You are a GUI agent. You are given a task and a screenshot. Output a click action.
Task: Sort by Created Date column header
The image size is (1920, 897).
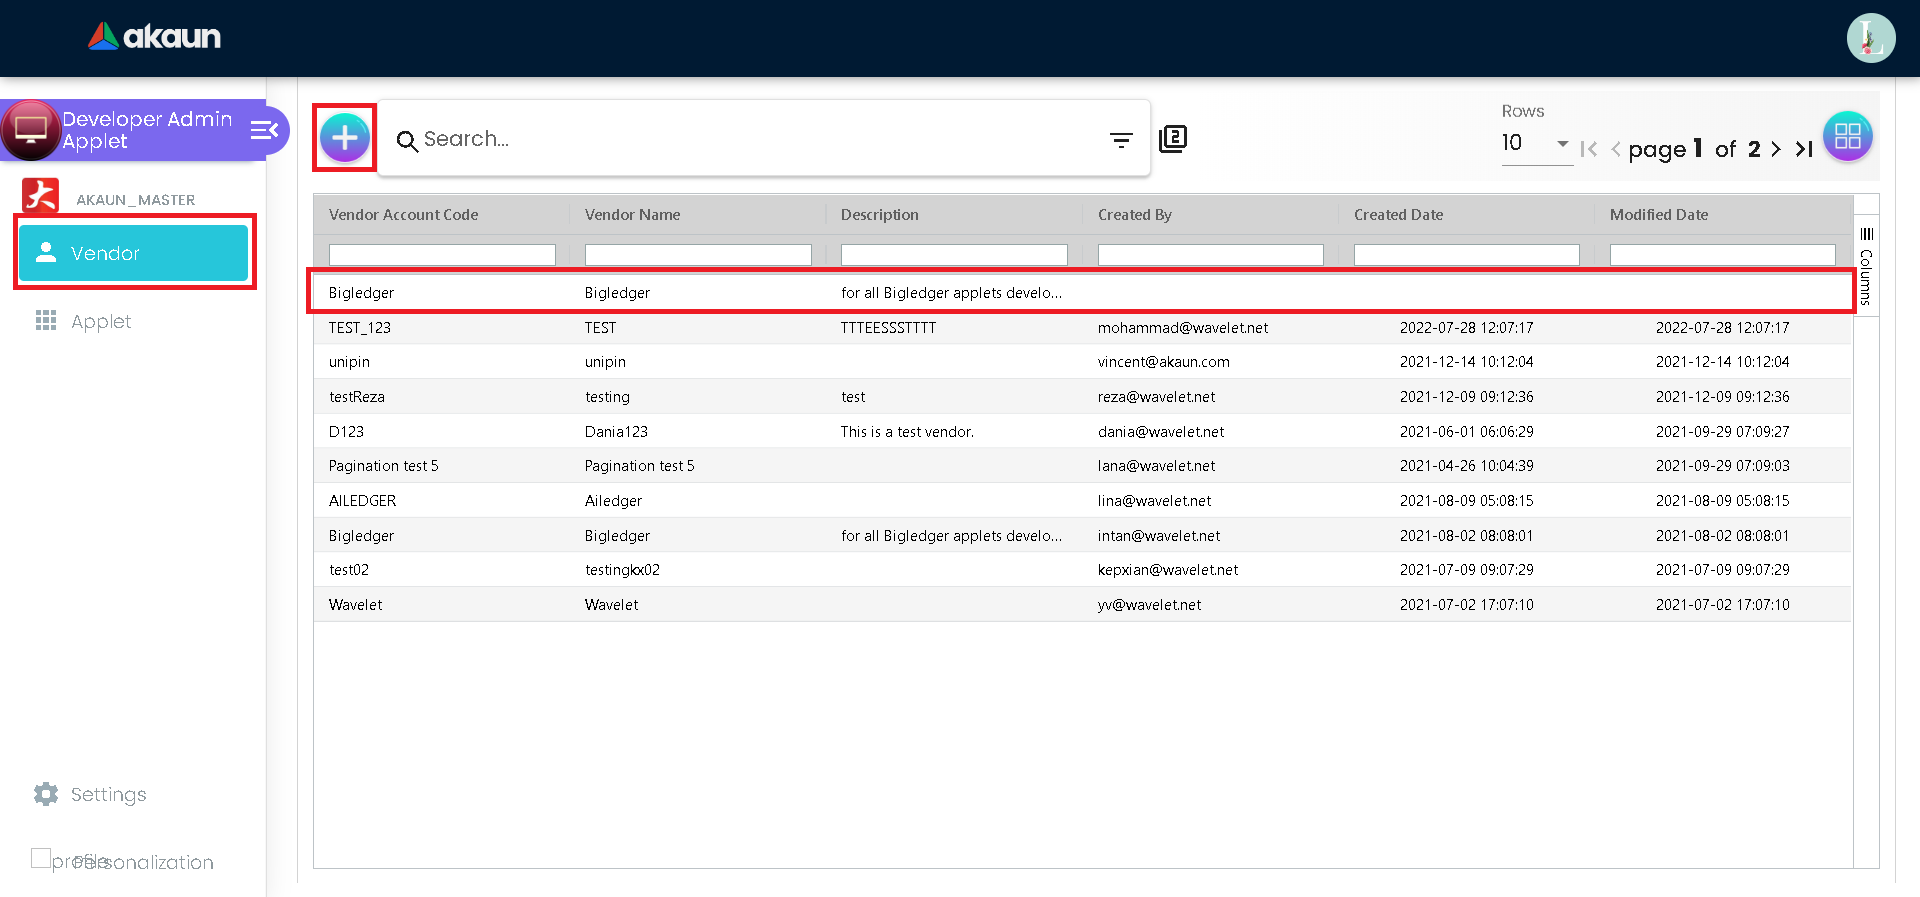point(1398,215)
